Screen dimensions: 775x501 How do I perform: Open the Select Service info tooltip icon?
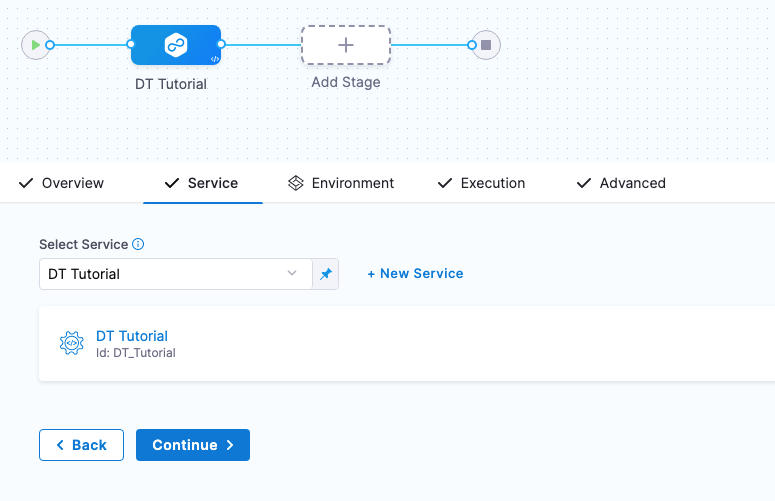coord(139,244)
